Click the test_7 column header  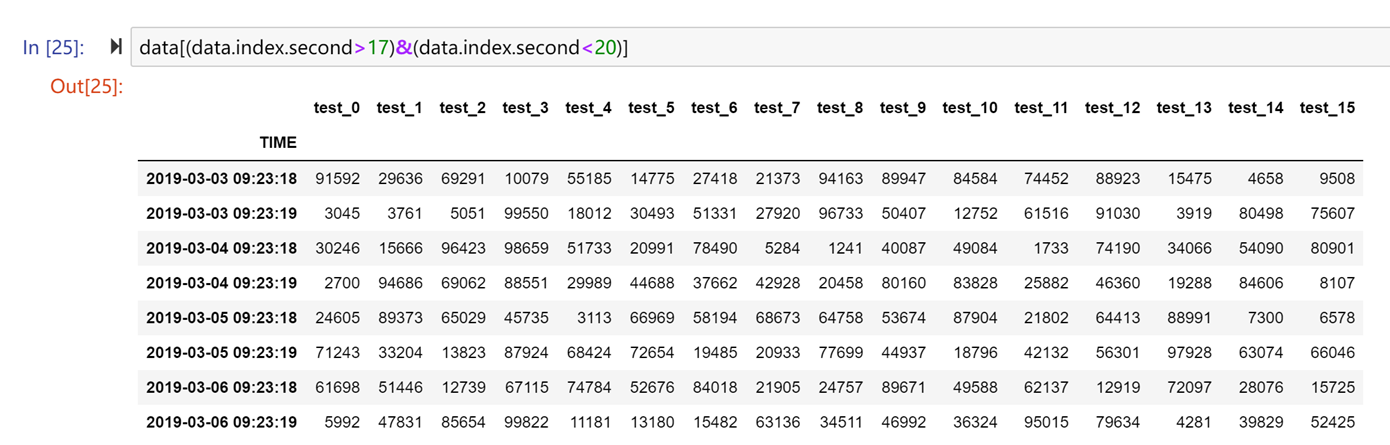coord(778,108)
